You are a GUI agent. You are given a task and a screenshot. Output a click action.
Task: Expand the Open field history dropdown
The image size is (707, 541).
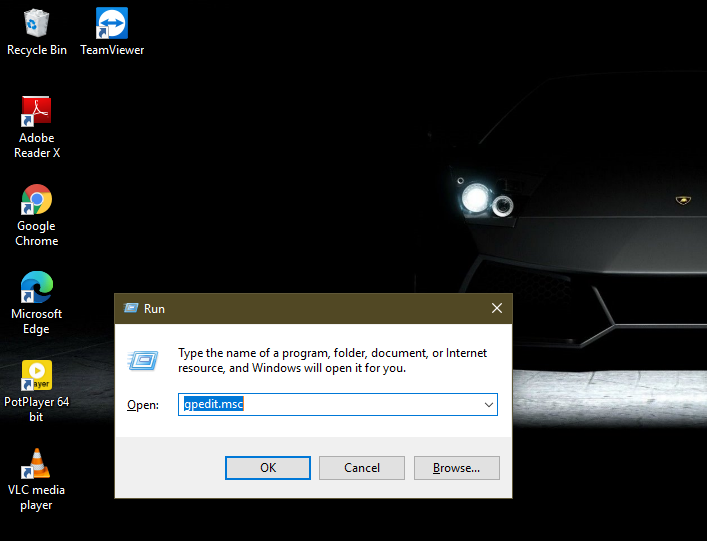coord(488,404)
